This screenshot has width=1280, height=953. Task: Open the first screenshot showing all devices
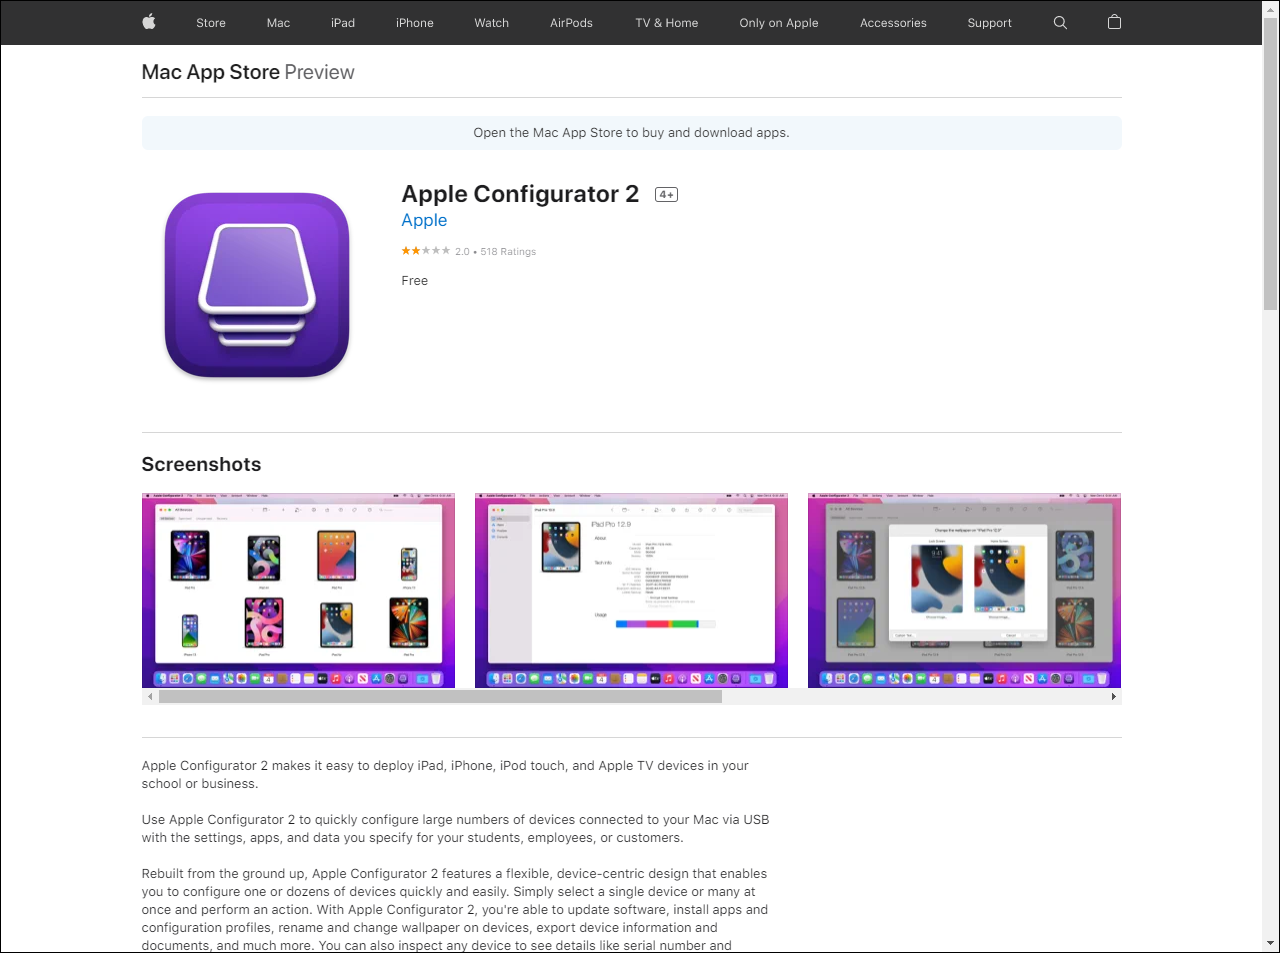[298, 590]
